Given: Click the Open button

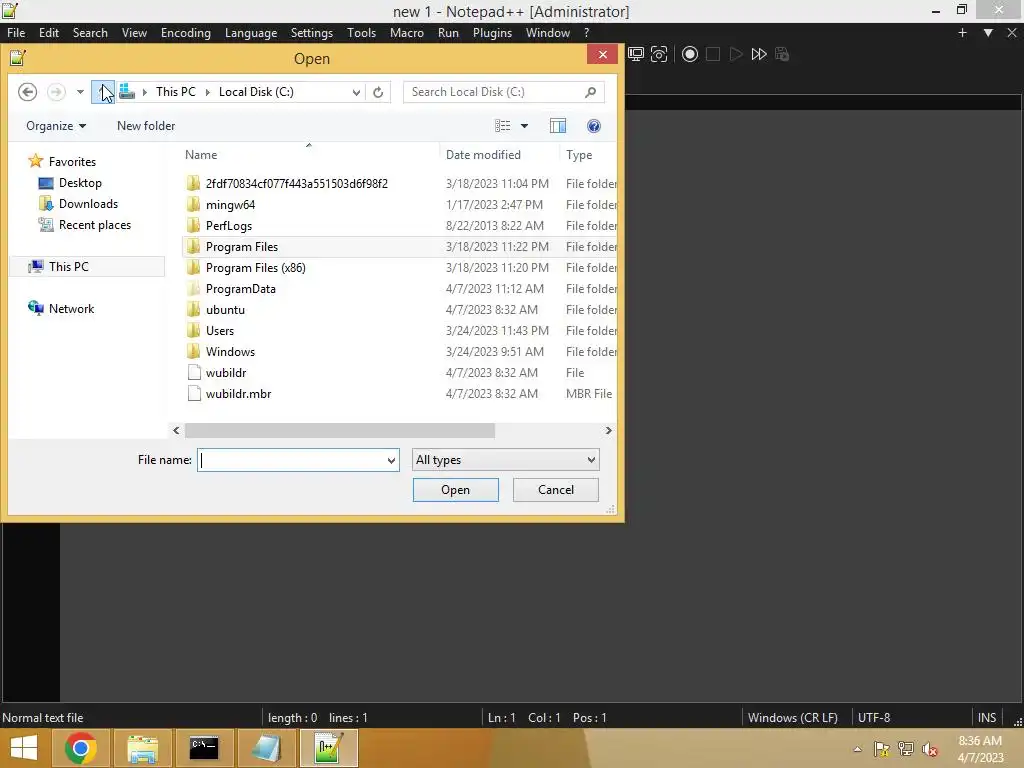Looking at the screenshot, I should [x=455, y=490].
